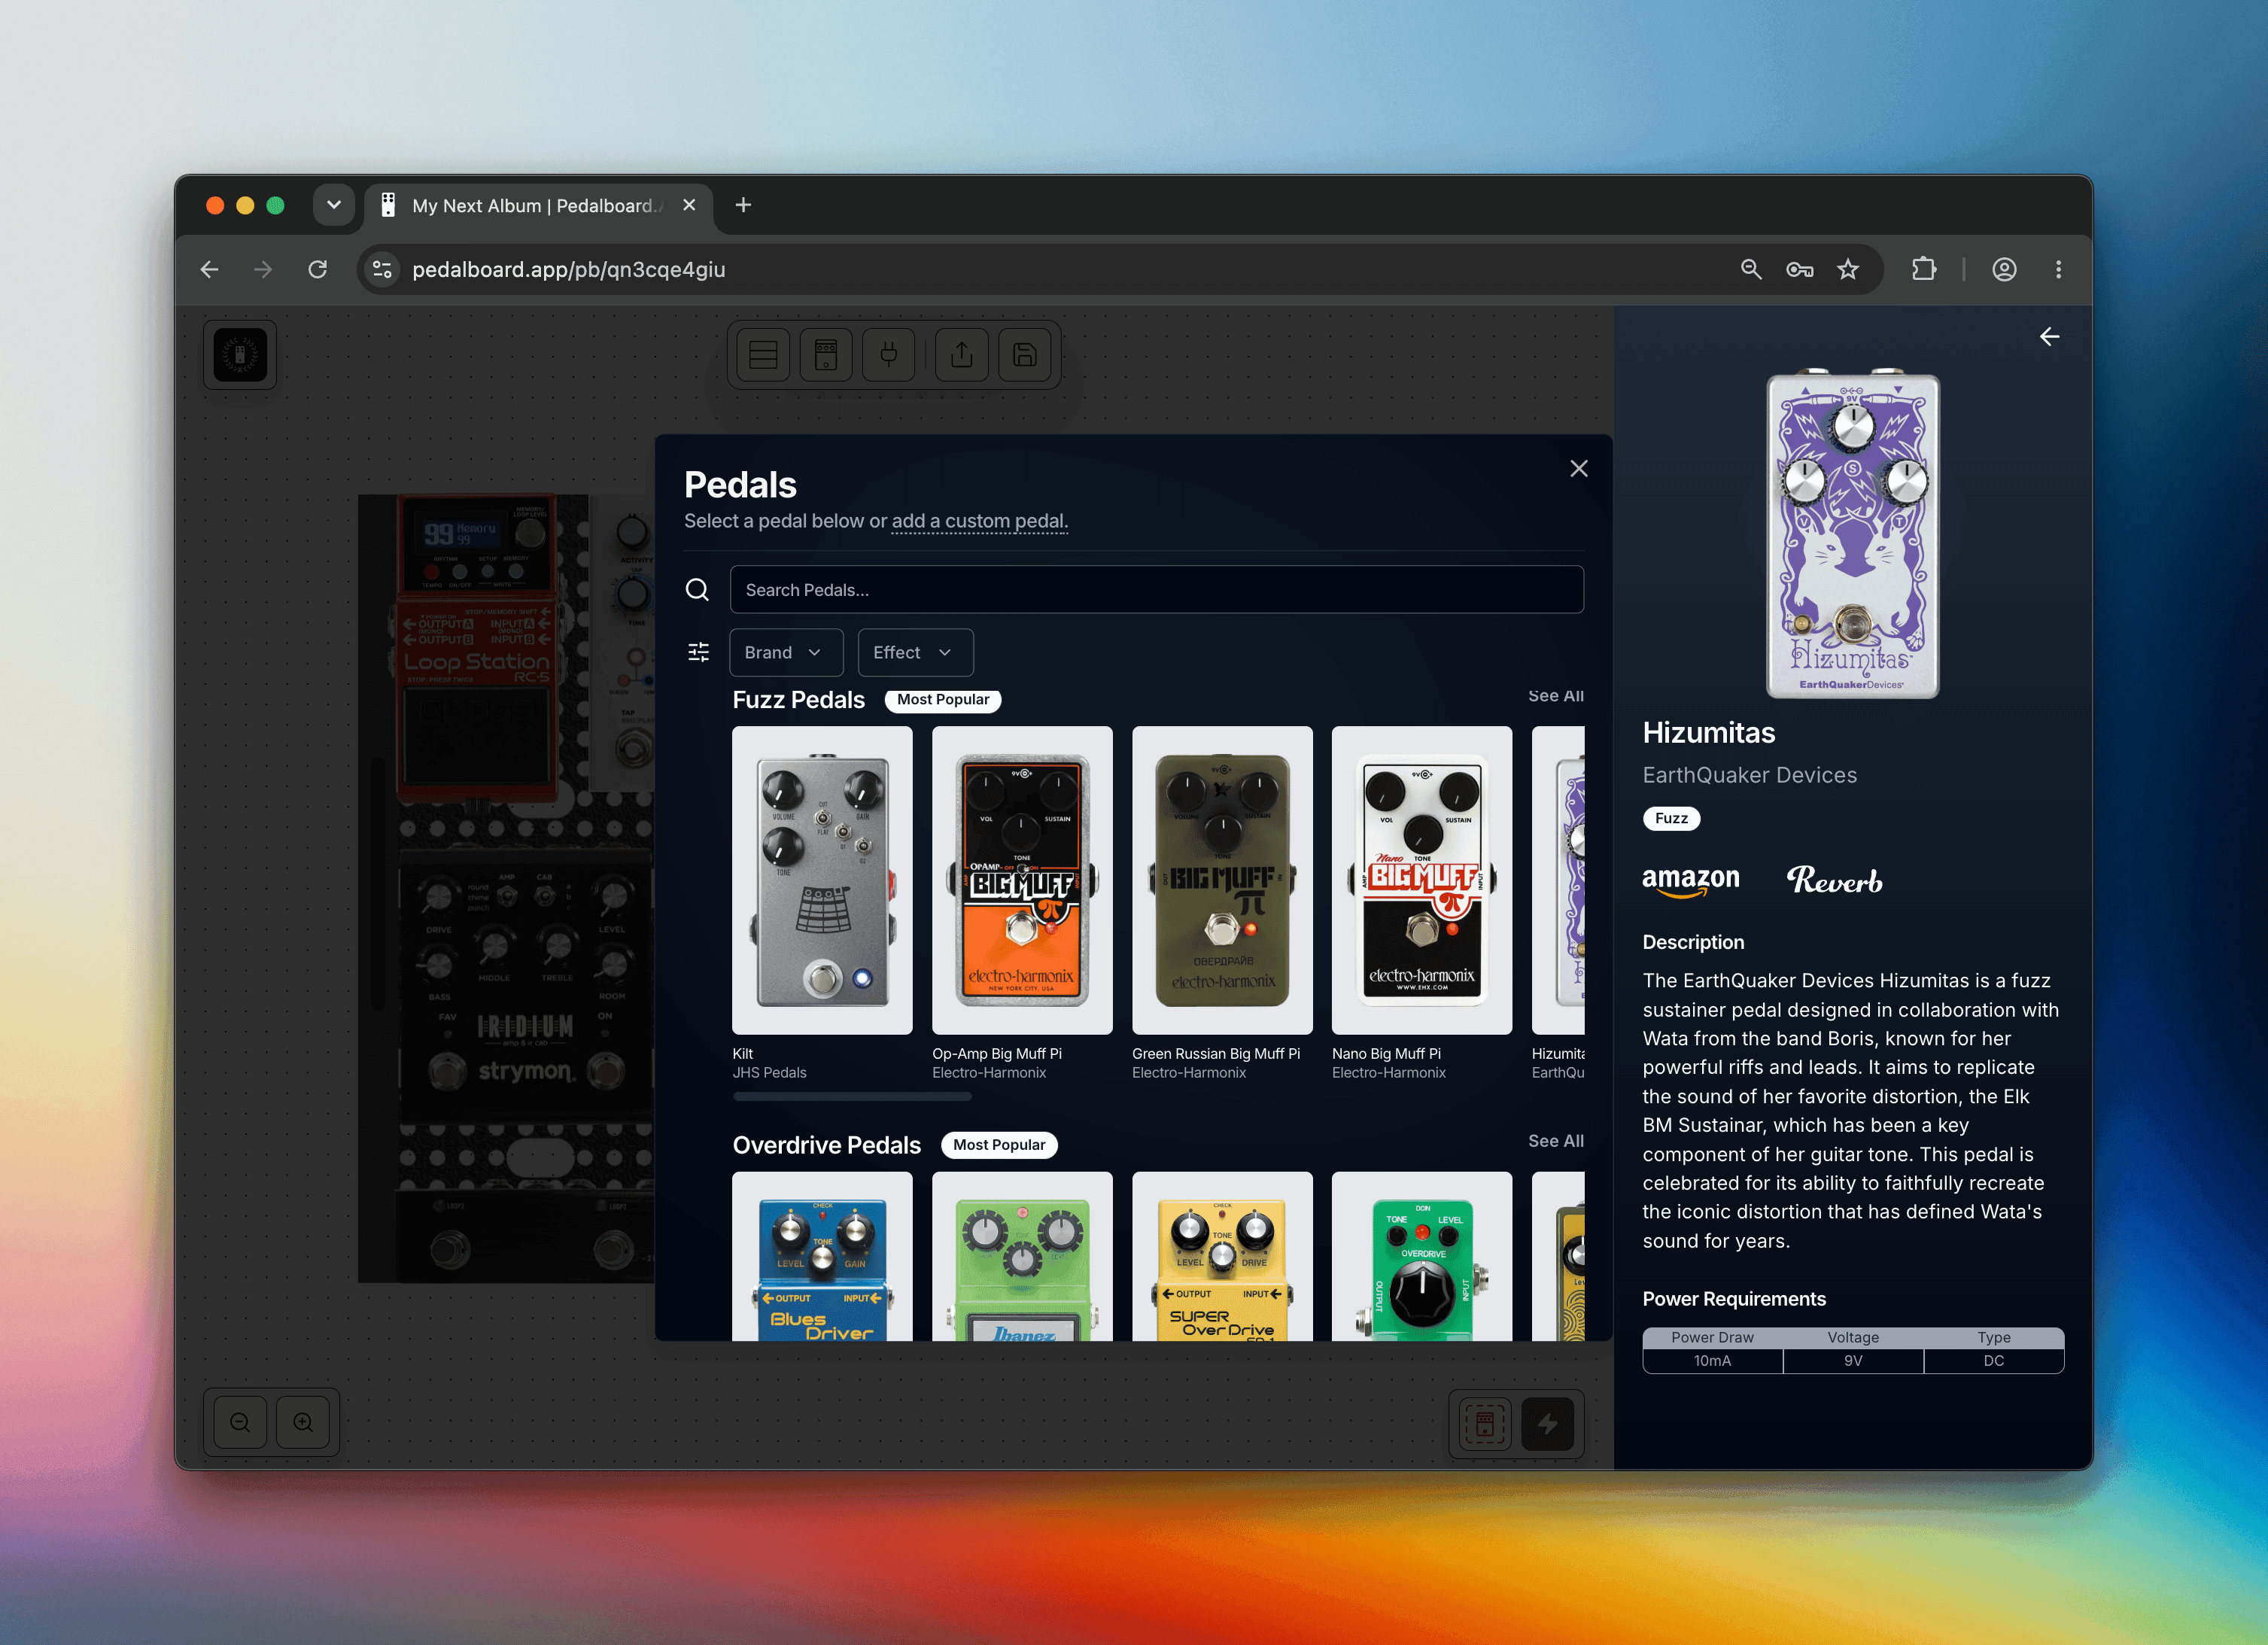
Task: Click the Fuzz pedals horizontal scrollbar
Action: pos(852,1097)
